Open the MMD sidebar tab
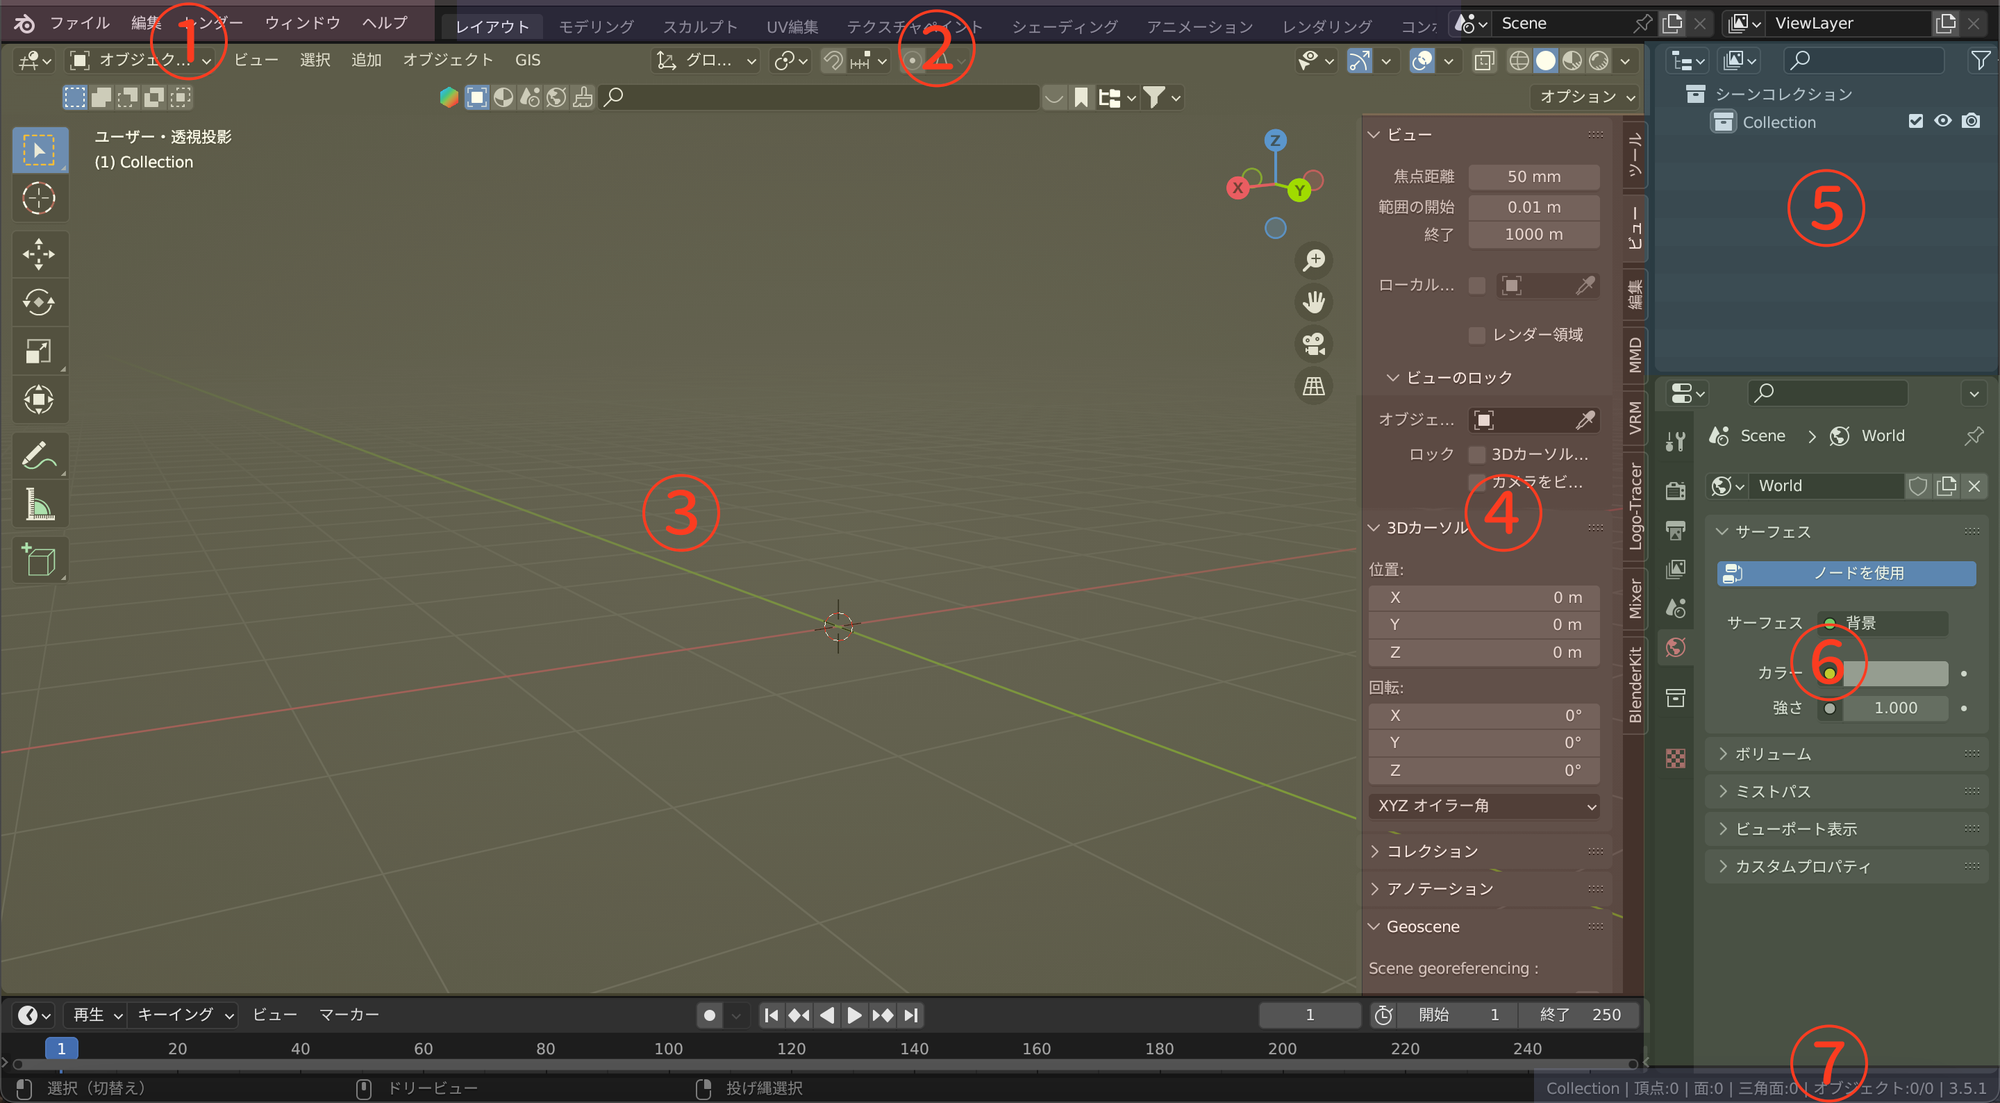 tap(1635, 355)
